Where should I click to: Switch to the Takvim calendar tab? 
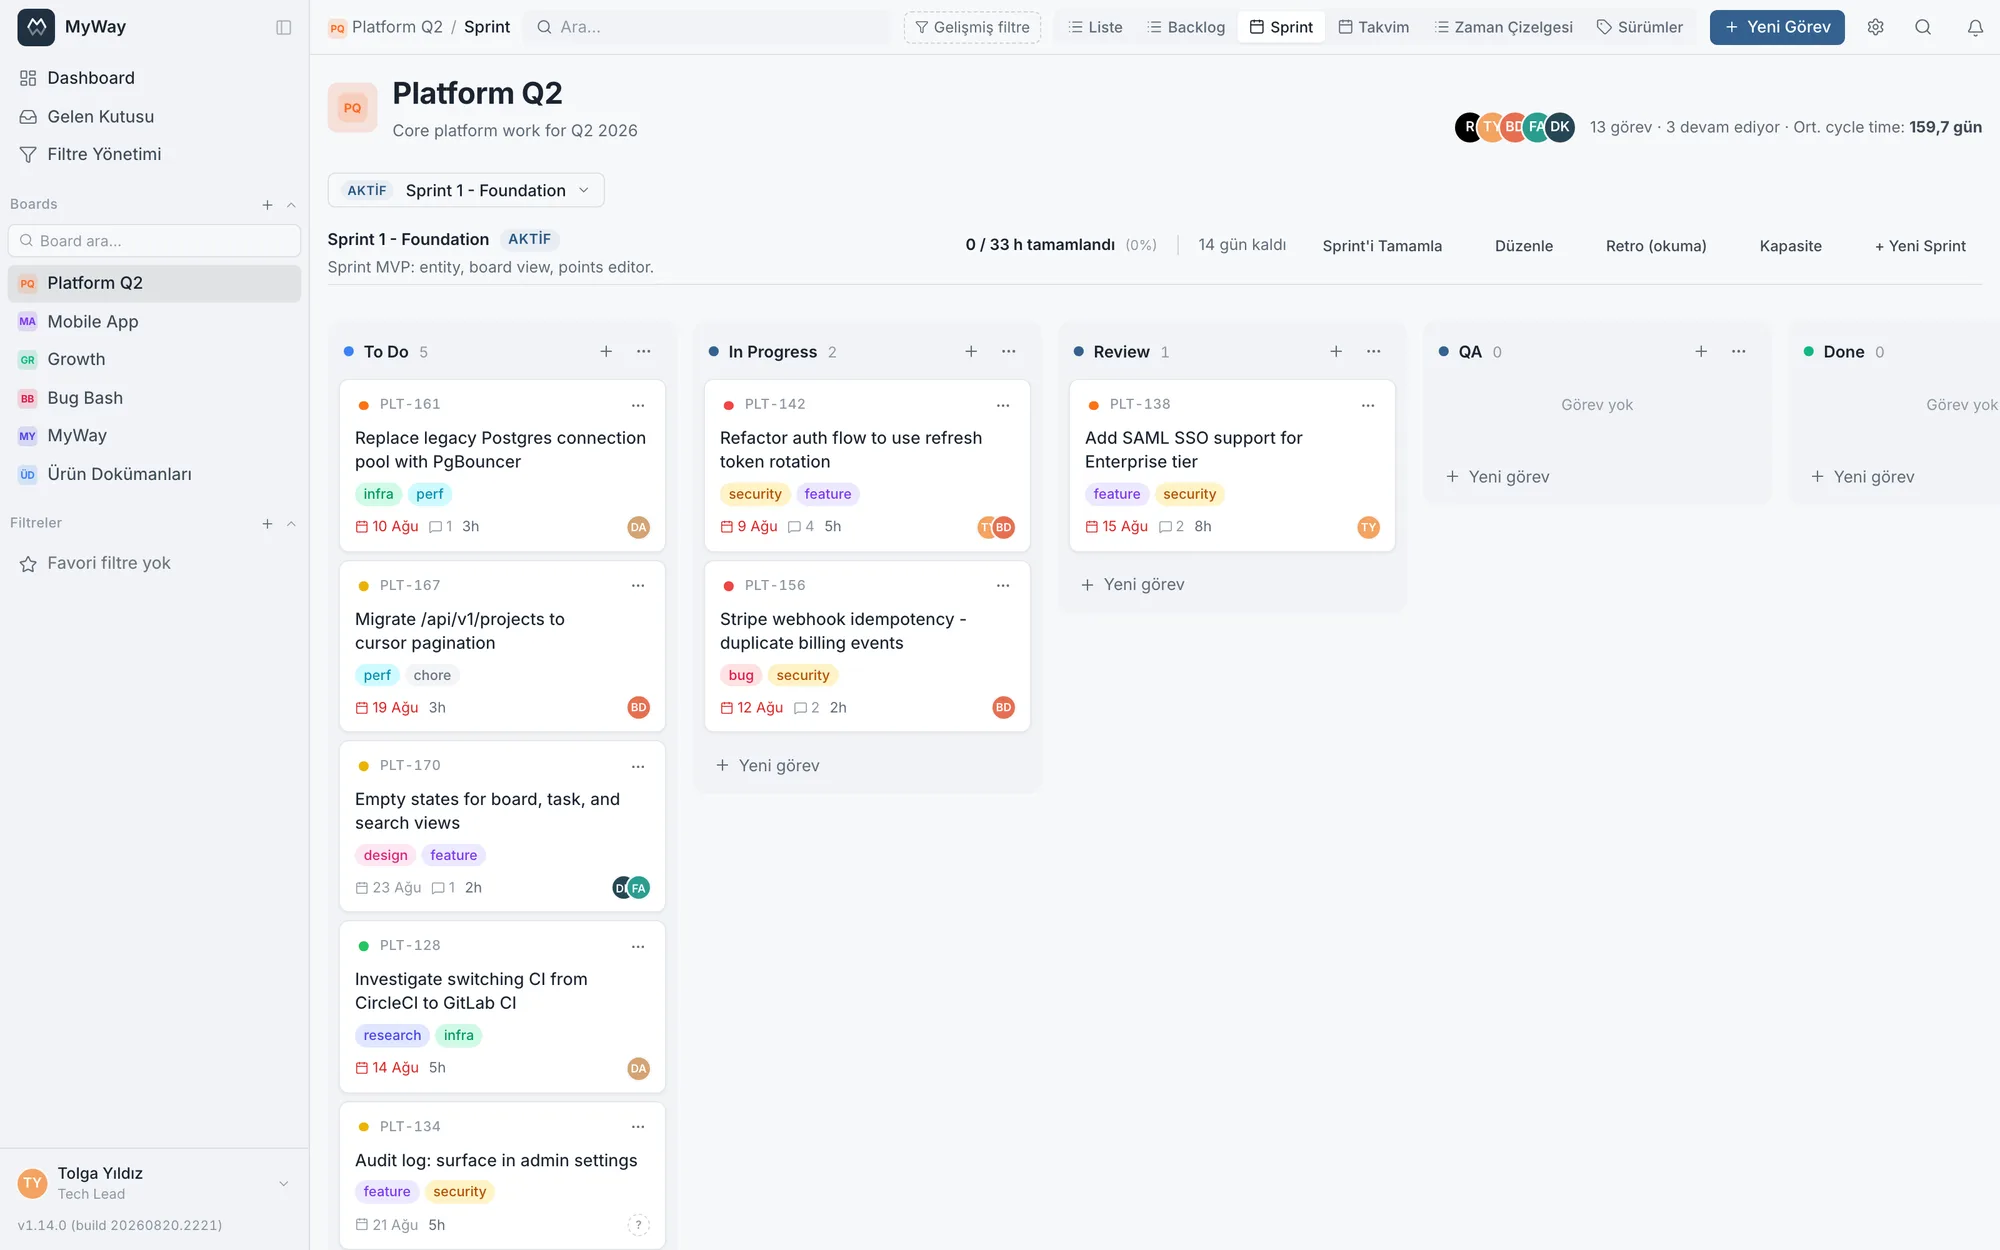point(1374,27)
